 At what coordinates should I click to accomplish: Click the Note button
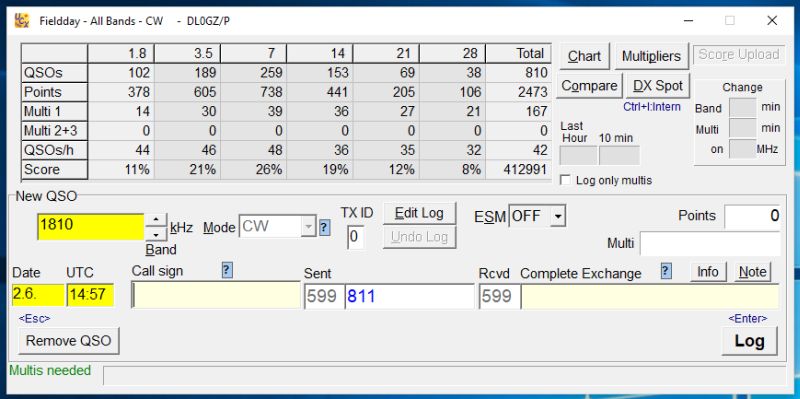click(x=753, y=272)
